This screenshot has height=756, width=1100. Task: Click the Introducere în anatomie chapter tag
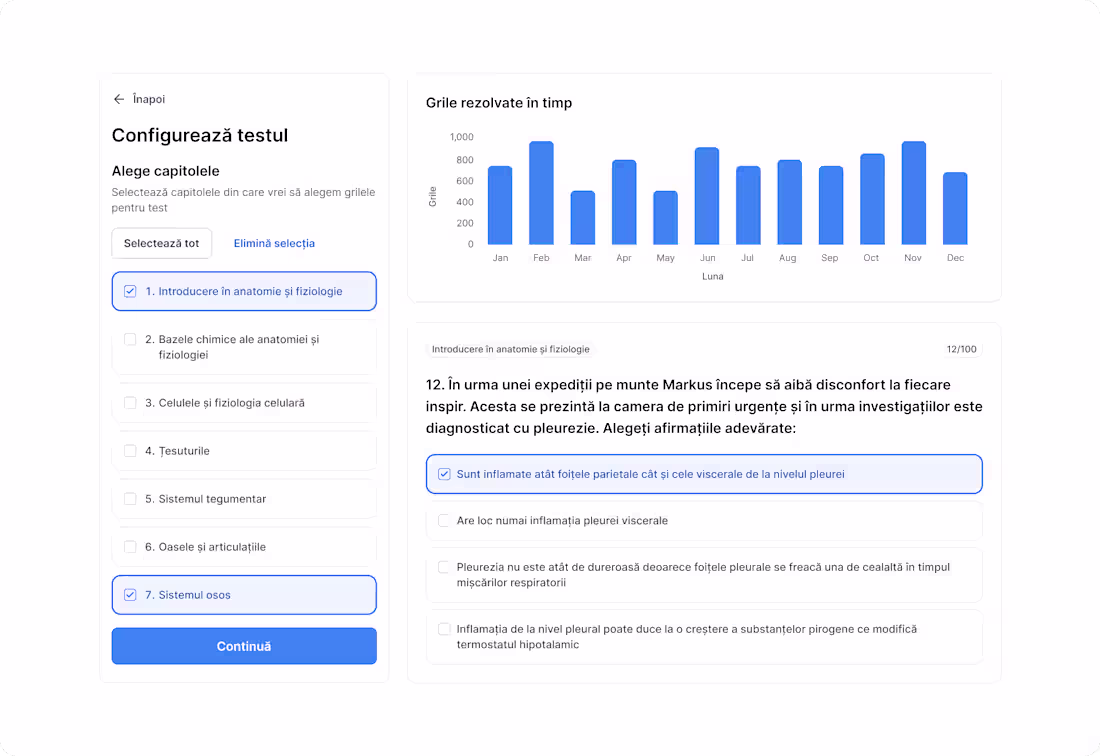coord(510,350)
